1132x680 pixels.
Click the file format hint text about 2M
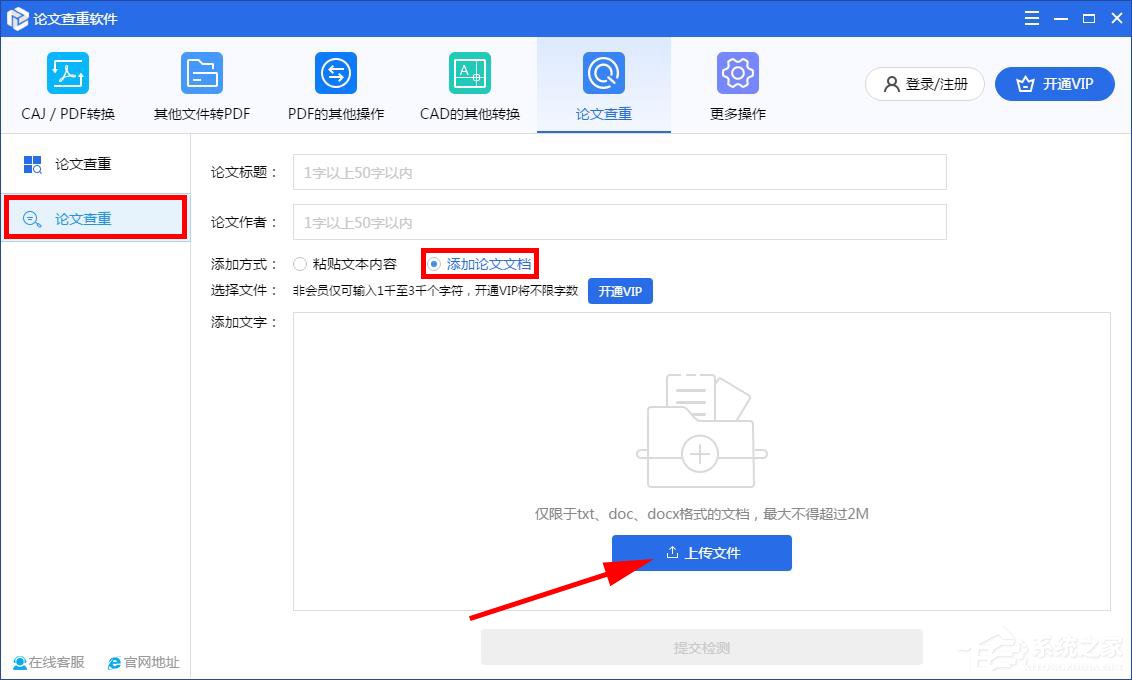pos(702,514)
